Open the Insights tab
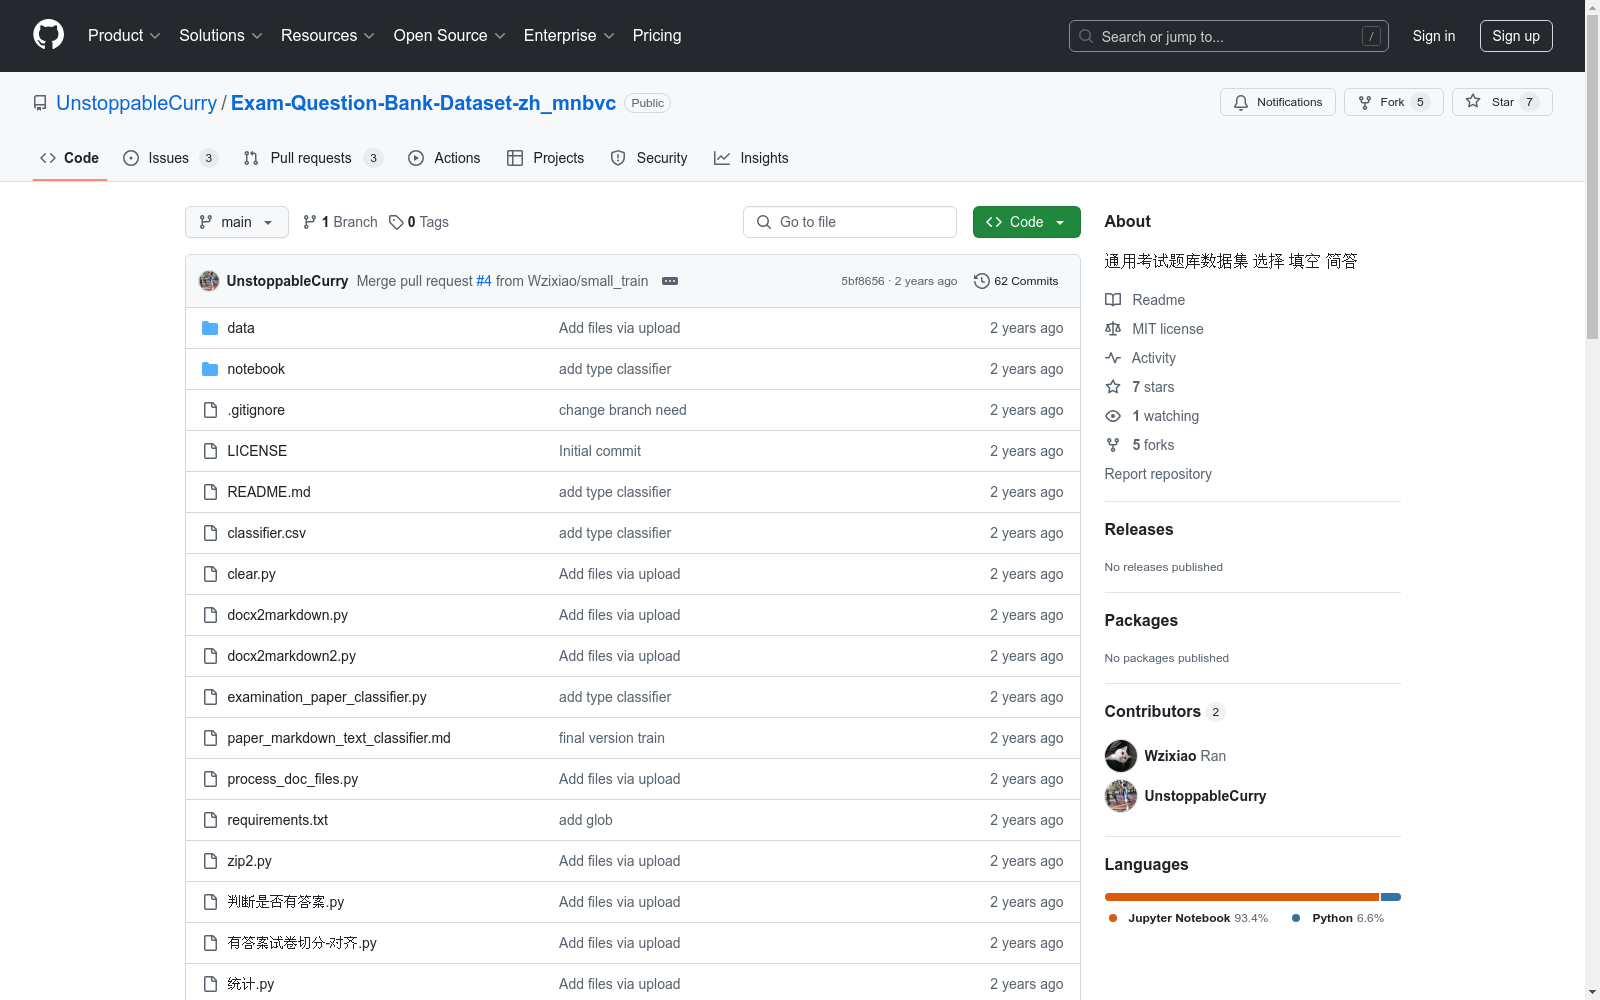This screenshot has height=1000, width=1600. (x=751, y=158)
